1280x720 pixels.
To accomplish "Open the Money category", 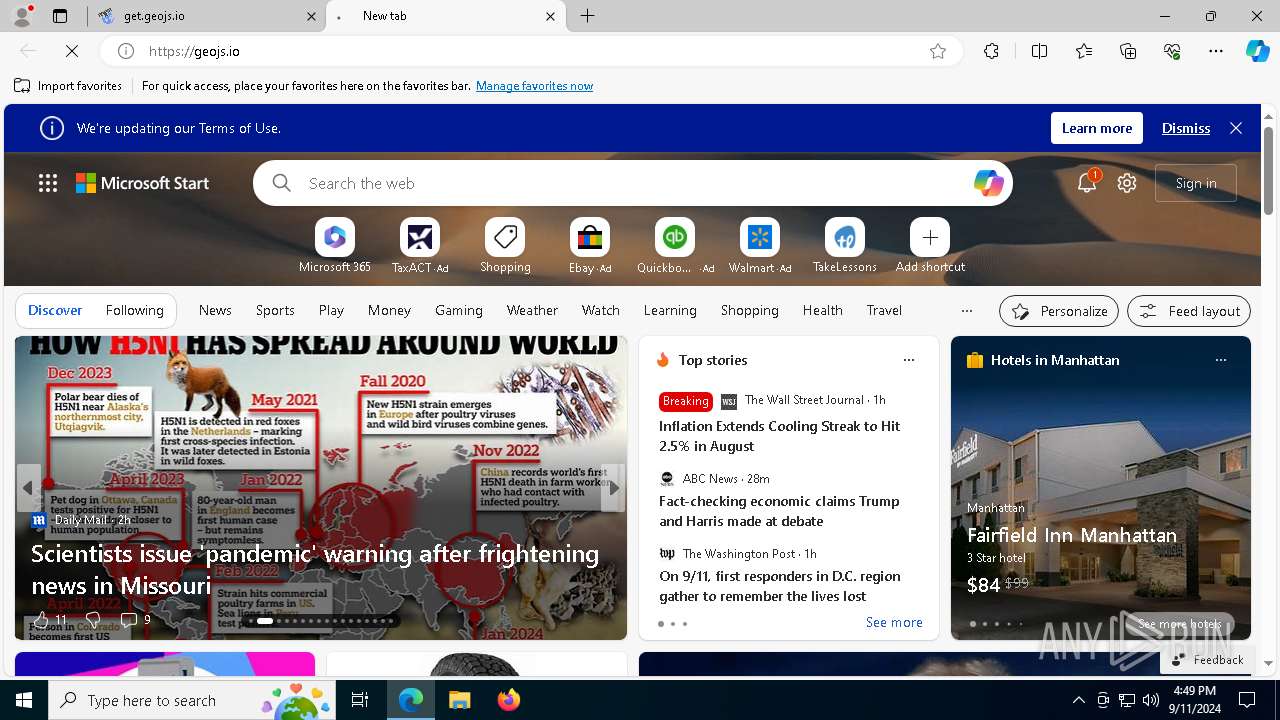I will 389,310.
